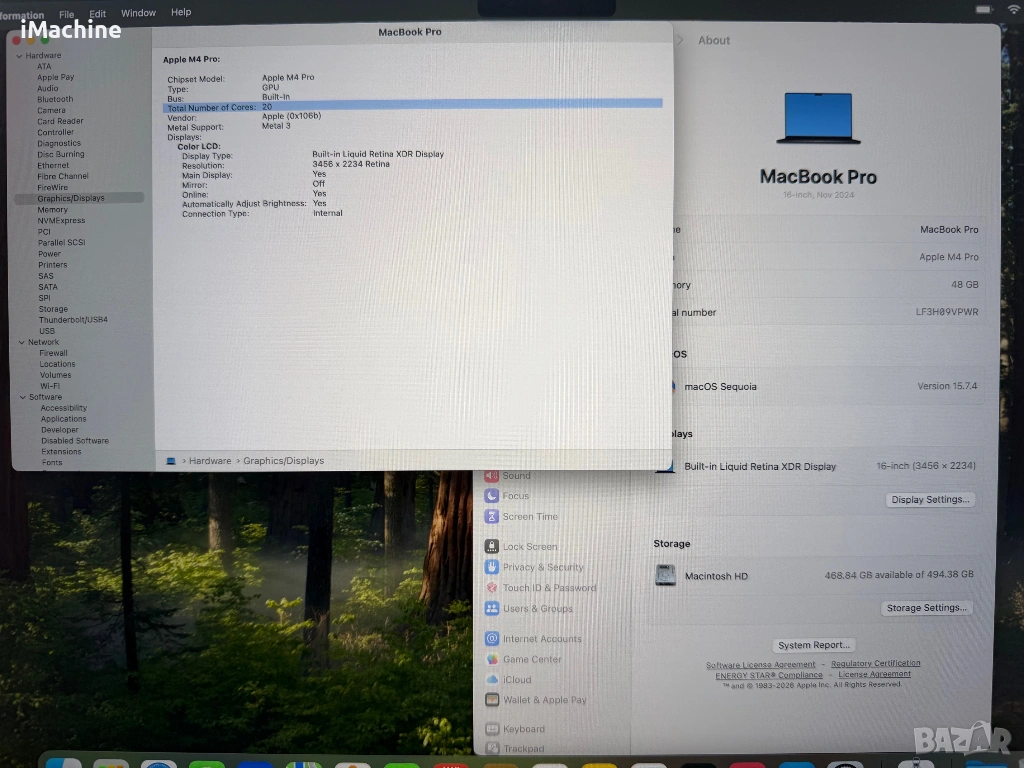
Task: Collapse the Network tree section
Action: [22, 342]
